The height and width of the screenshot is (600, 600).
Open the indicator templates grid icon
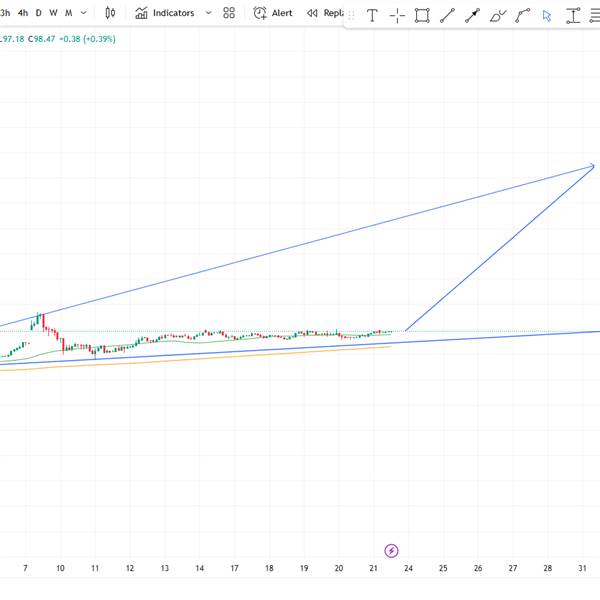229,14
